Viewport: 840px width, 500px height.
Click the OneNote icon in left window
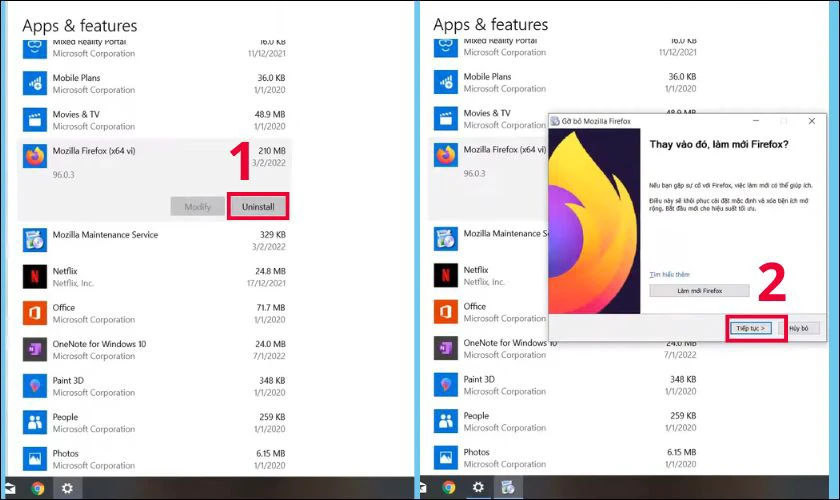pos(35,349)
